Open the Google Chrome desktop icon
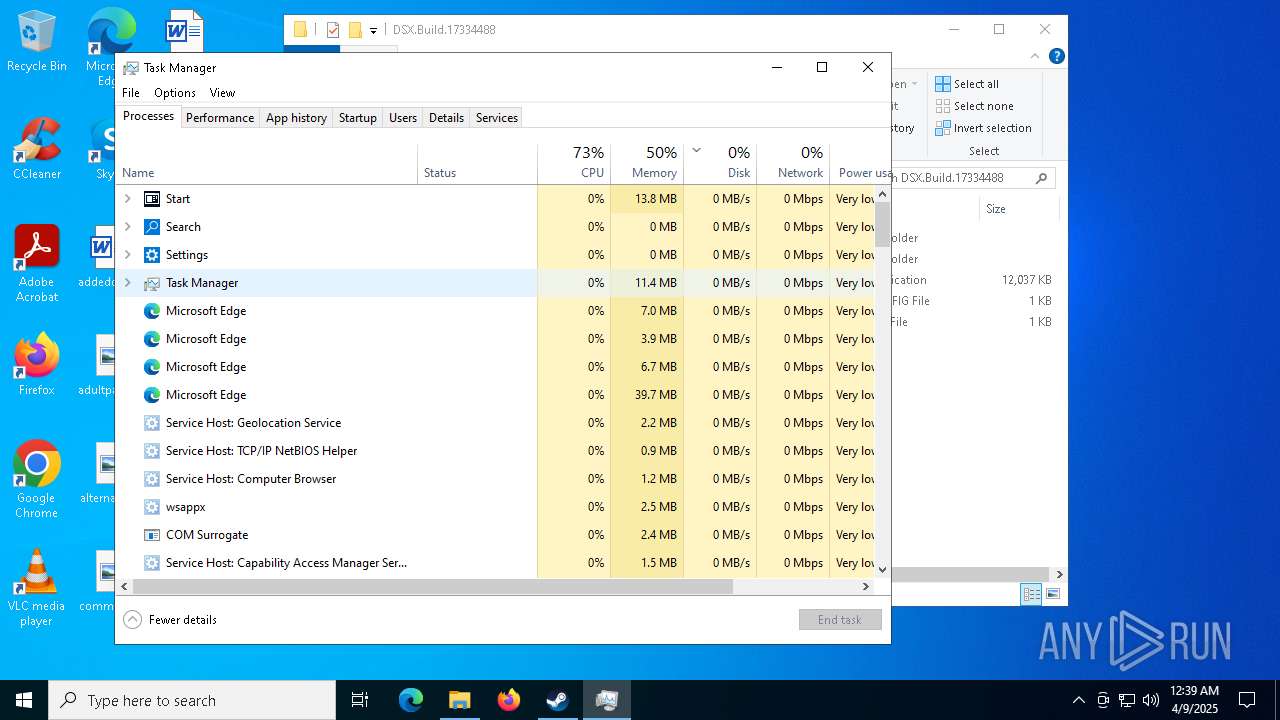Image resolution: width=1280 pixels, height=720 pixels. tap(36, 480)
